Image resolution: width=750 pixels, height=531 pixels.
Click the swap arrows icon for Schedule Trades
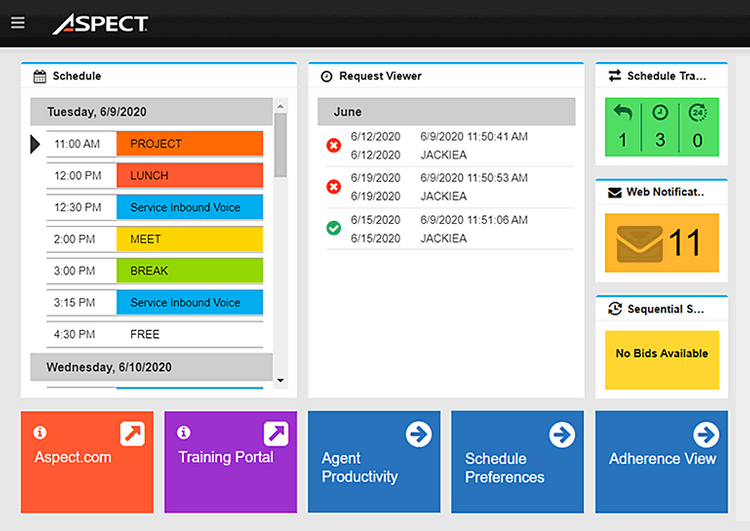pyautogui.click(x=614, y=76)
